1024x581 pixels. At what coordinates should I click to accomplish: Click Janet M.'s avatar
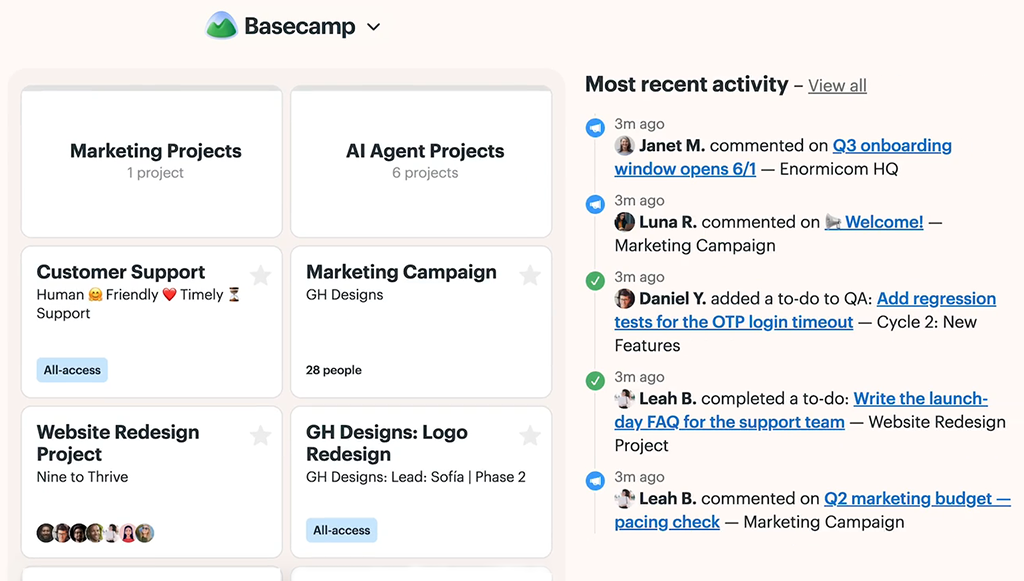coord(624,146)
